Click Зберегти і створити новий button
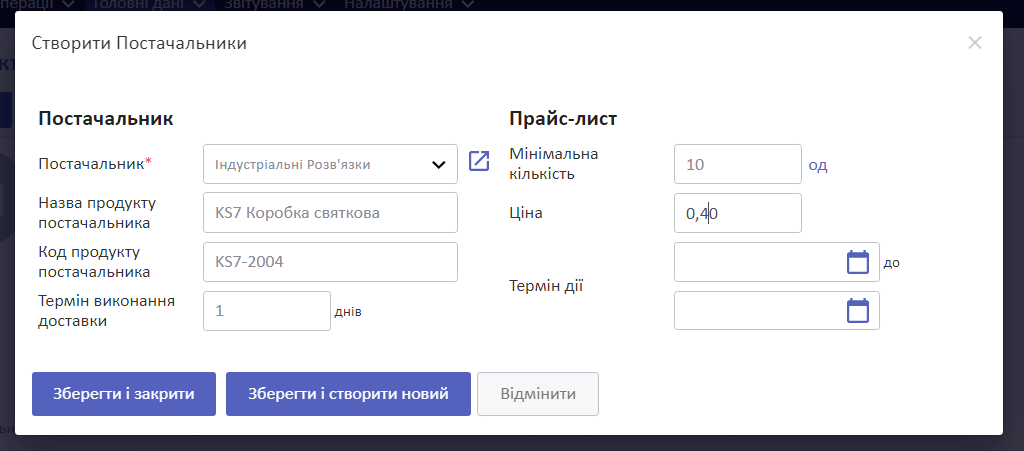Image resolution: width=1024 pixels, height=451 pixels. (348, 394)
